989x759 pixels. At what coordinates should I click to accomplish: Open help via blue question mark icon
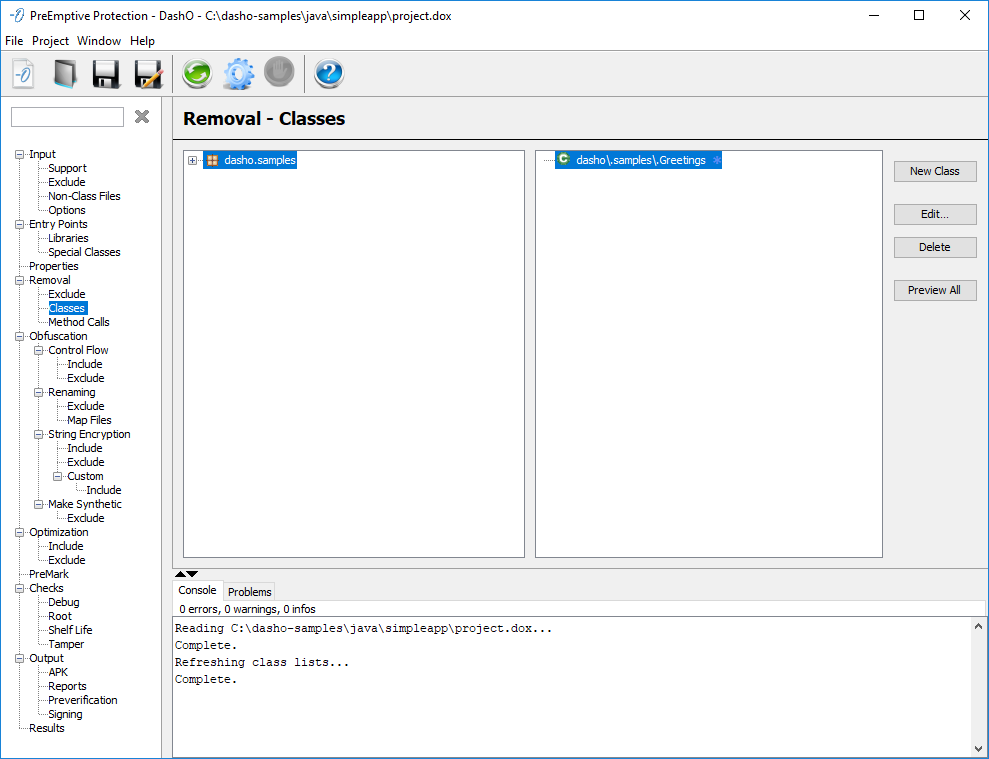click(329, 74)
